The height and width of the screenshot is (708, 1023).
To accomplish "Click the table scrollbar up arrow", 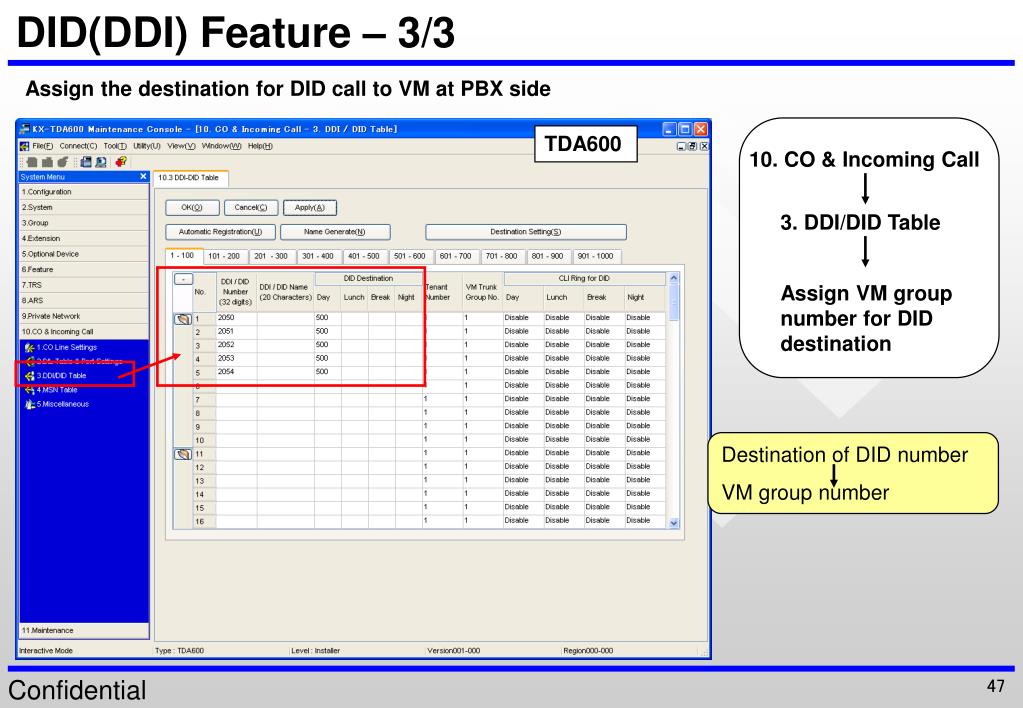I will click(x=674, y=279).
